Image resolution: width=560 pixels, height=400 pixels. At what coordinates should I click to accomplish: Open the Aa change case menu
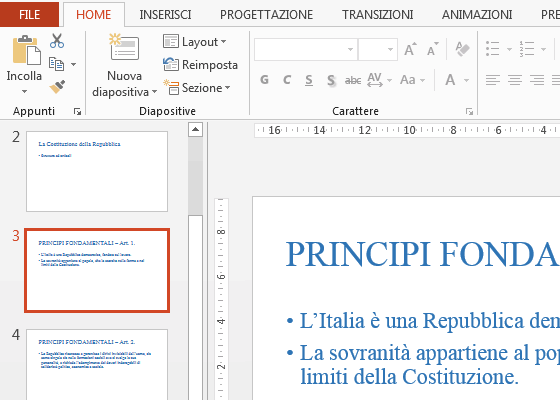(x=412, y=80)
